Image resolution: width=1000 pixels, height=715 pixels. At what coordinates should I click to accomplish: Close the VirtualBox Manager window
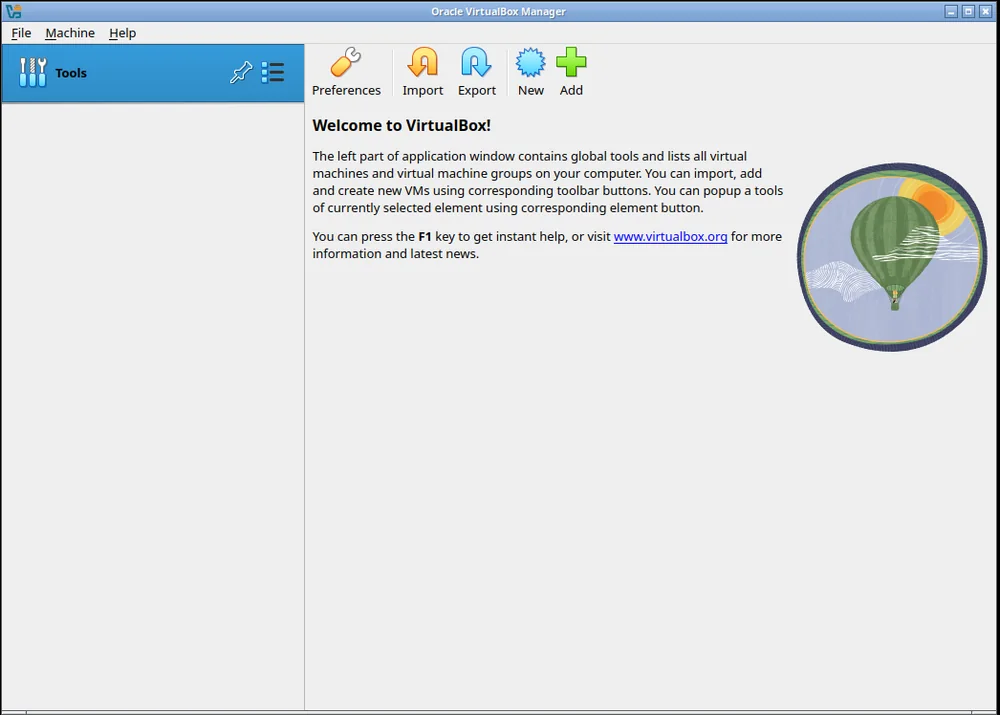(985, 11)
